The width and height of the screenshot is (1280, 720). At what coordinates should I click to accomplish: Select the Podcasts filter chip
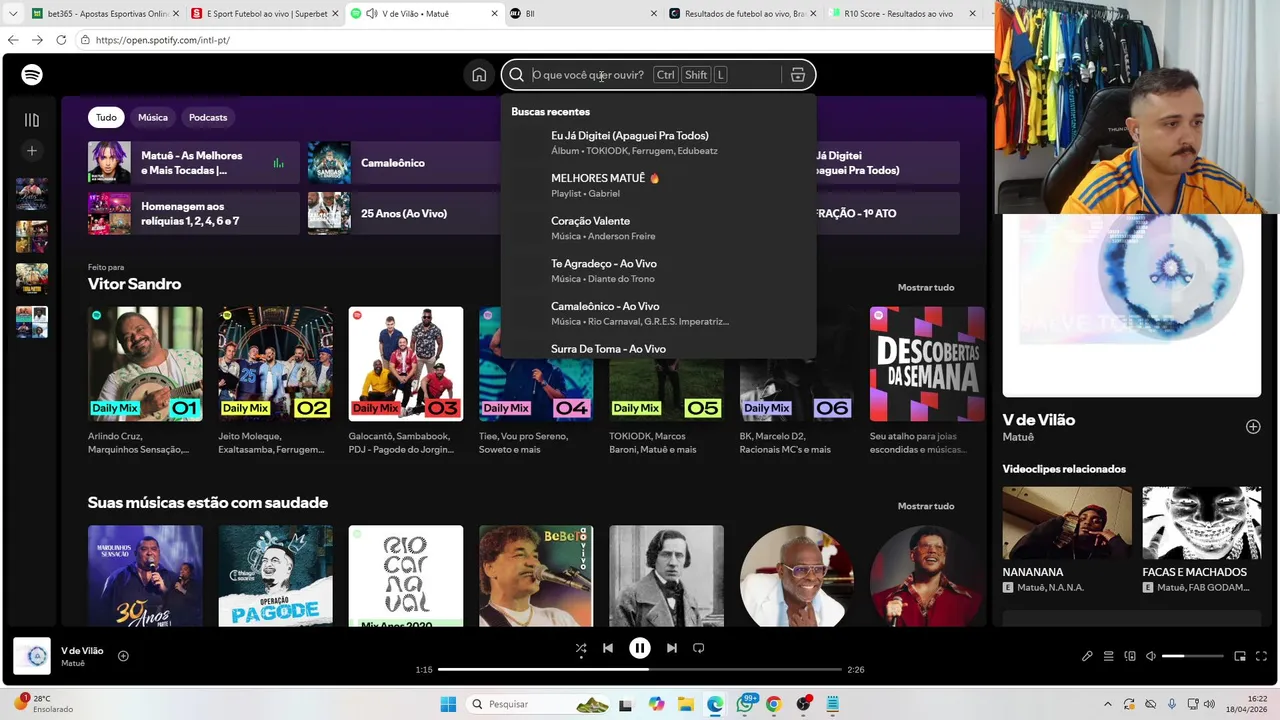[208, 117]
